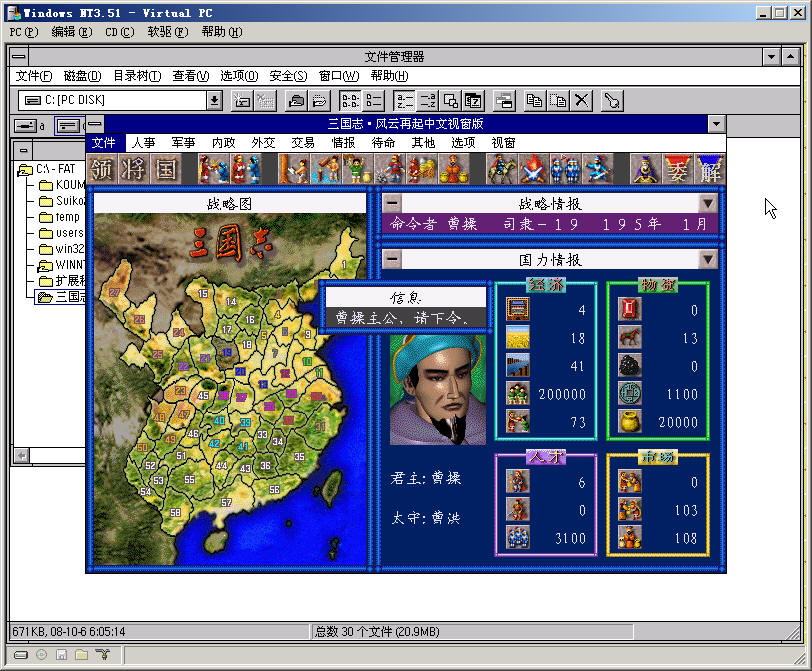Click the horse icon in 物资 panel
The width and height of the screenshot is (812, 671).
coord(630,337)
